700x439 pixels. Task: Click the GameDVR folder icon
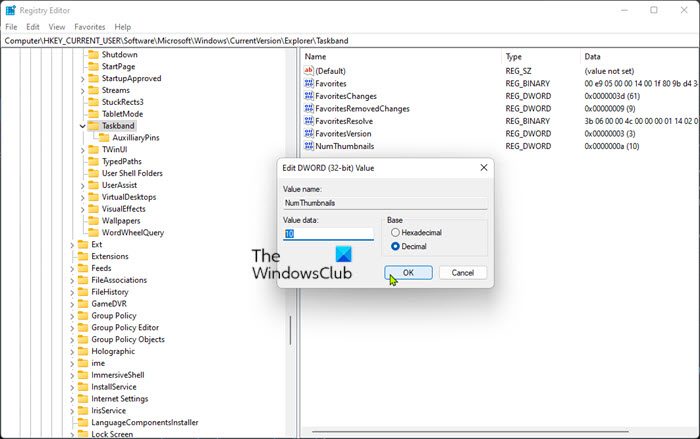(83, 304)
